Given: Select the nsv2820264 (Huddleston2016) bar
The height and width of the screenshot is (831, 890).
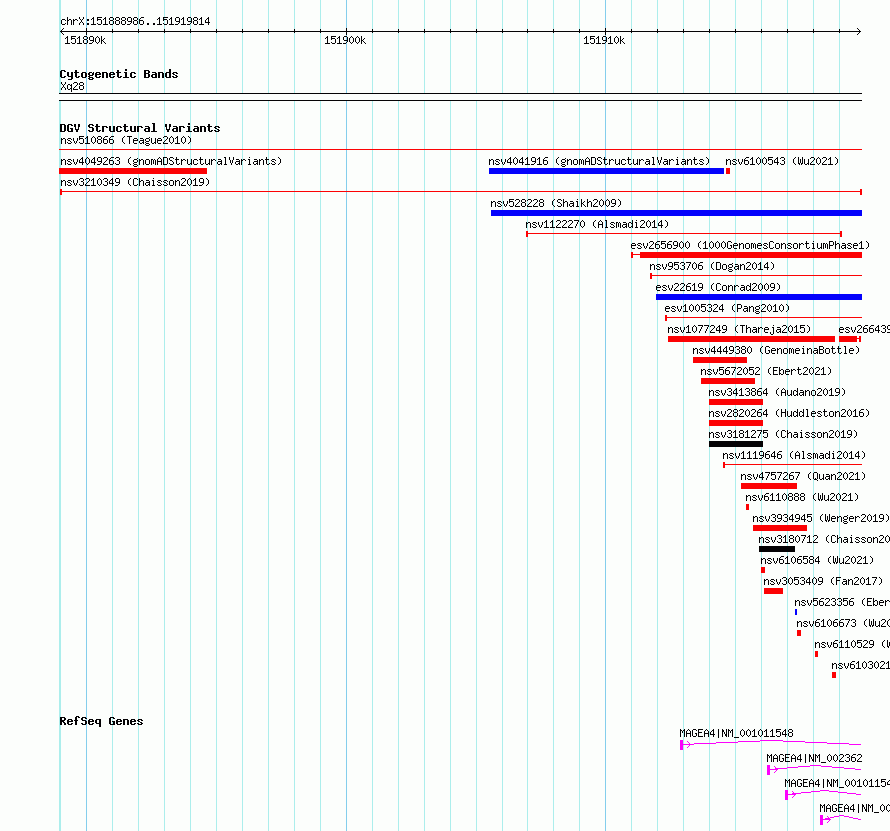Looking at the screenshot, I should pyautogui.click(x=736, y=423).
